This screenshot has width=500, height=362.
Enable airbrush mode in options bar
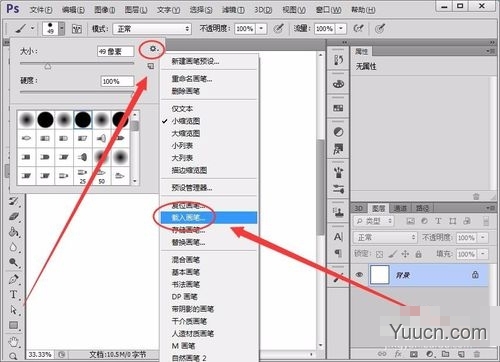tap(359, 29)
